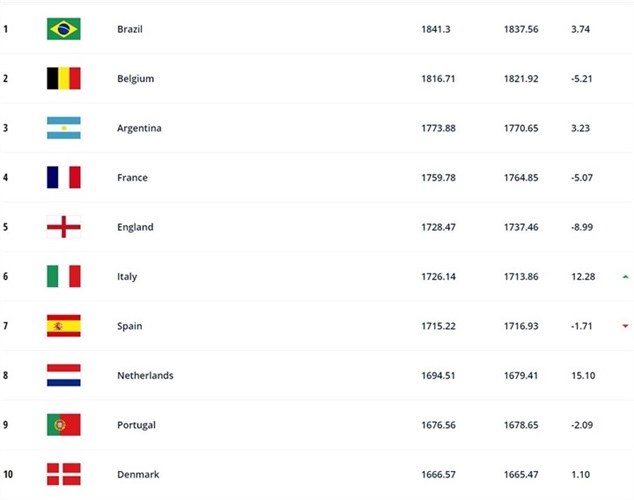This screenshot has height=500, width=634.
Task: Select the Italy flag icon
Action: [63, 276]
